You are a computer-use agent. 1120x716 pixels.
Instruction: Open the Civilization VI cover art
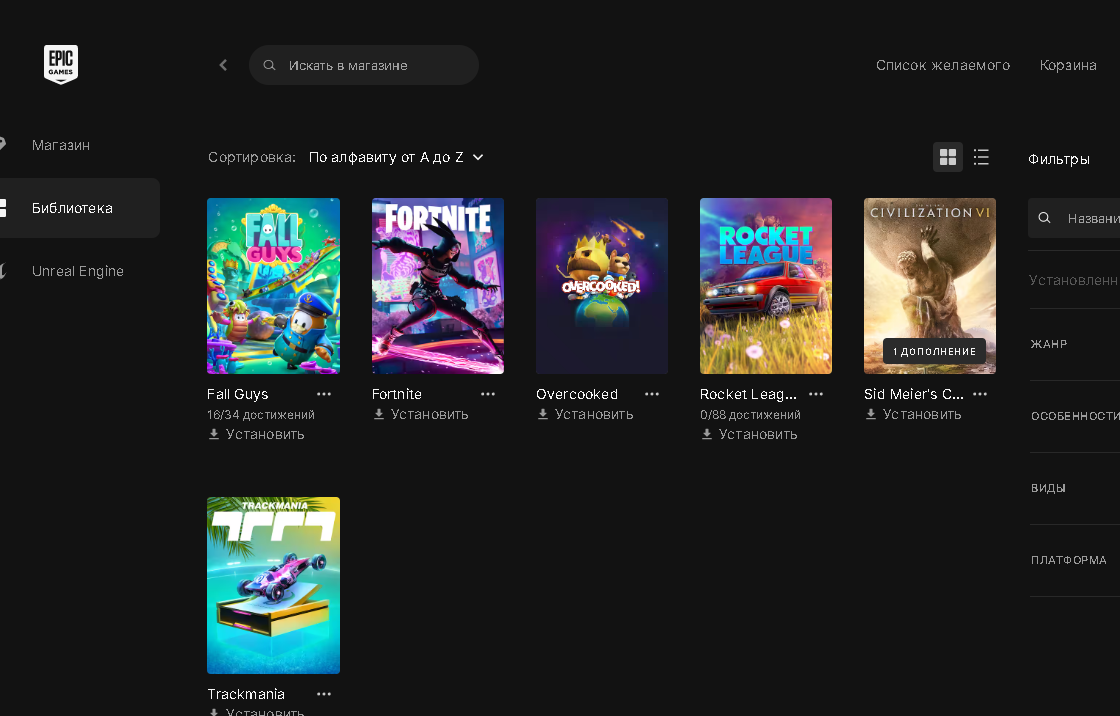pyautogui.click(x=930, y=286)
